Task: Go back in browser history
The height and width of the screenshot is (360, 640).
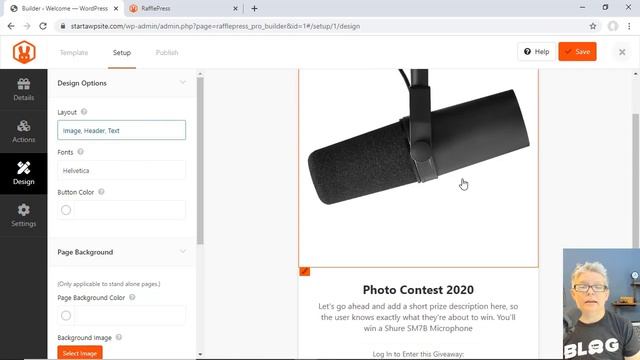Action: pos(11,26)
